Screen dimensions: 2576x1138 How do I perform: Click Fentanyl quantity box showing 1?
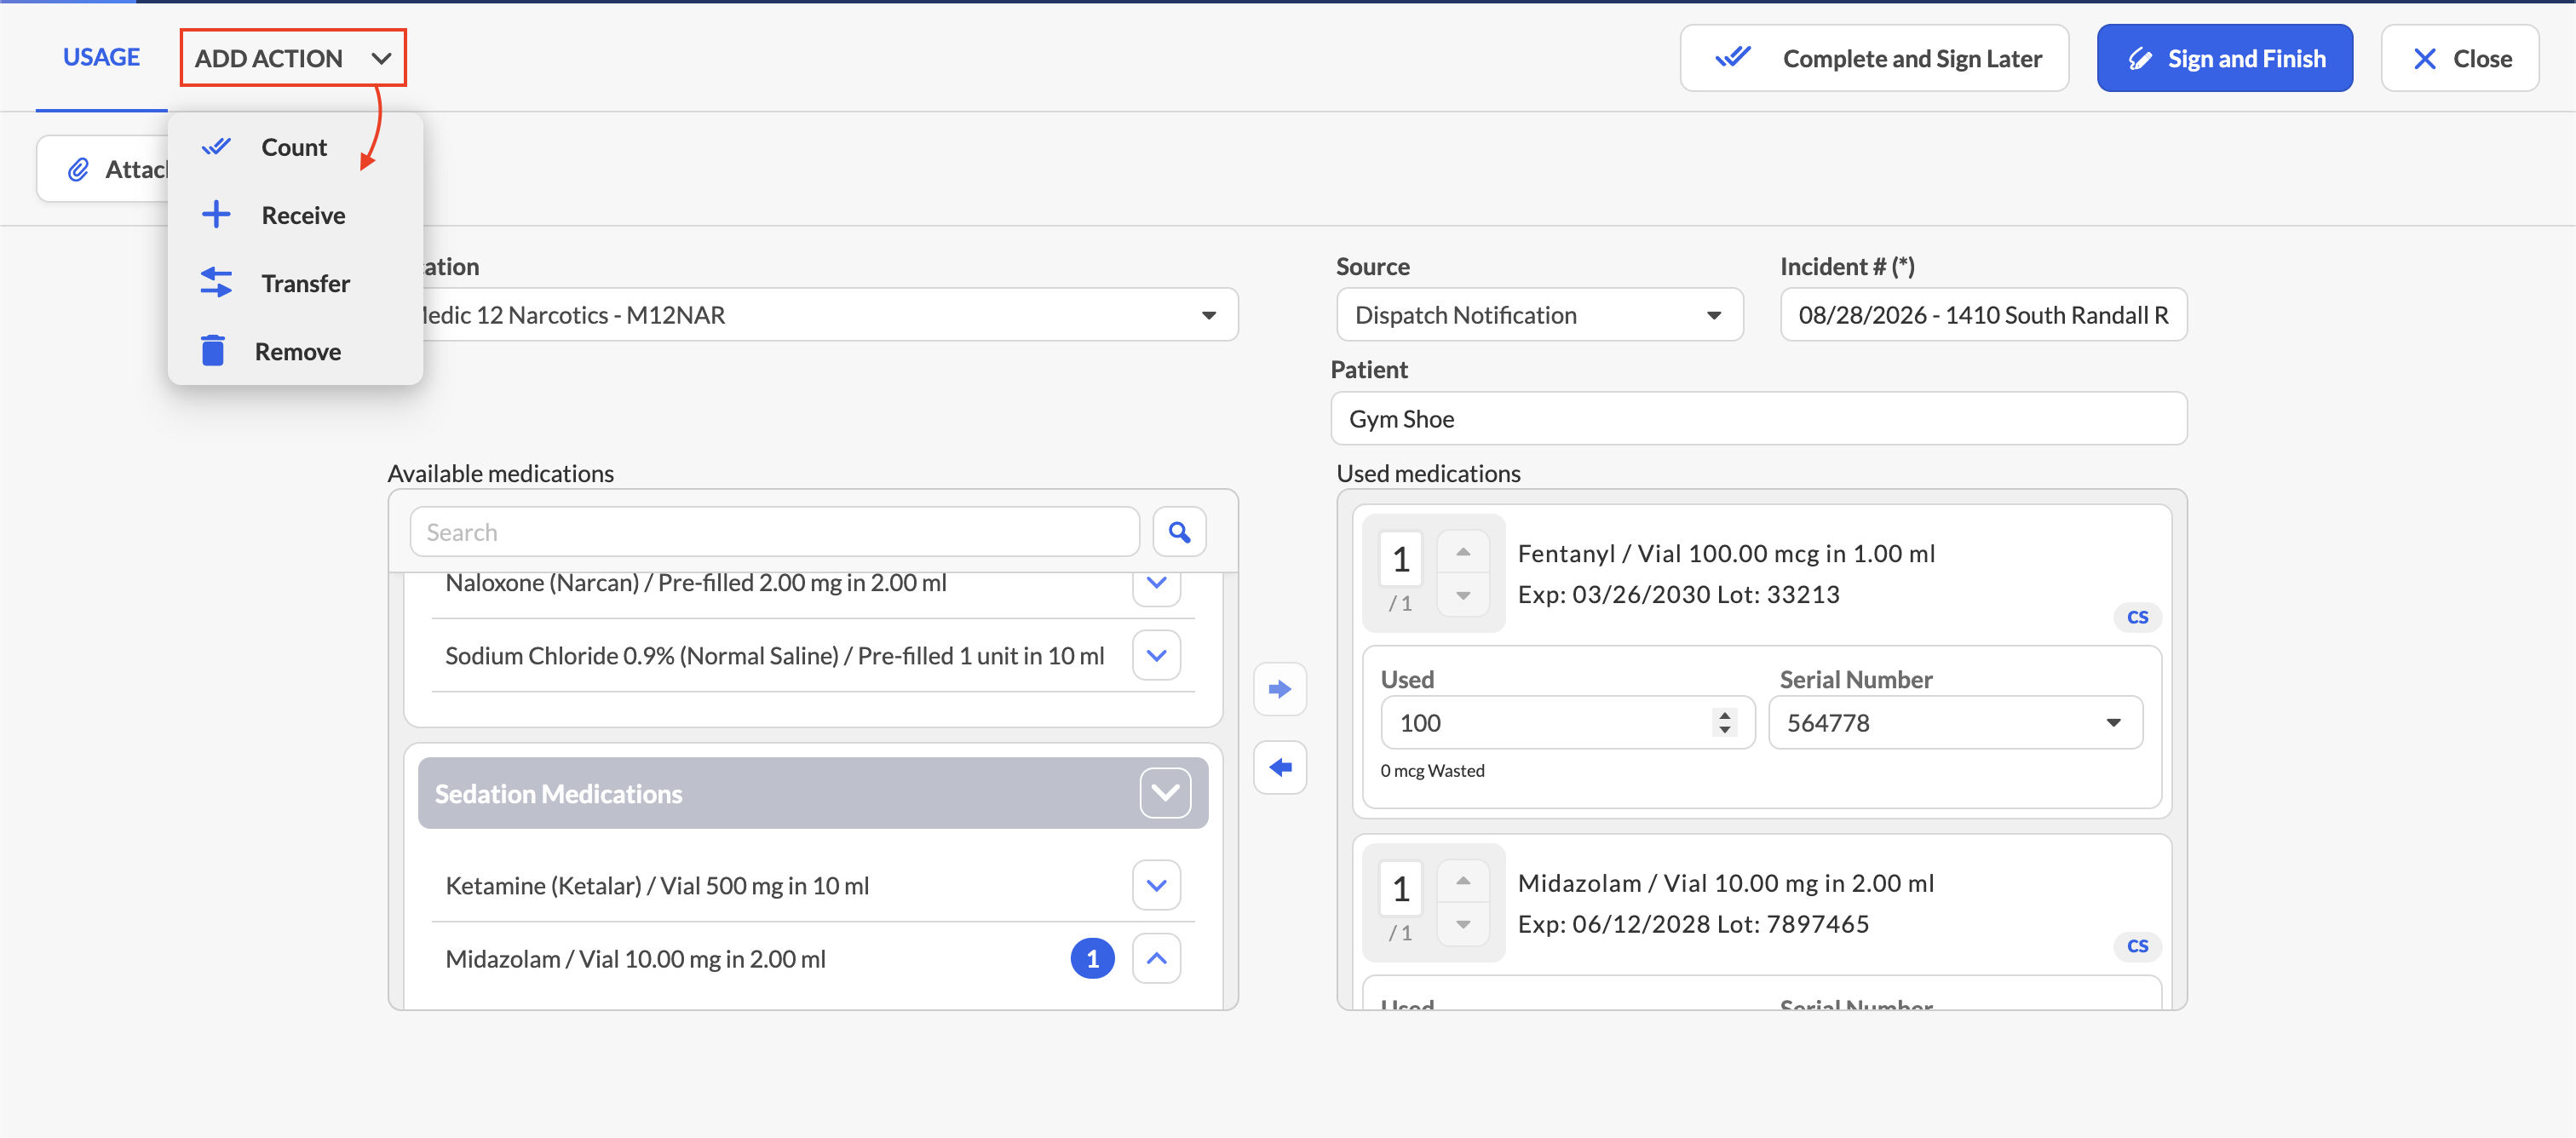point(1400,559)
